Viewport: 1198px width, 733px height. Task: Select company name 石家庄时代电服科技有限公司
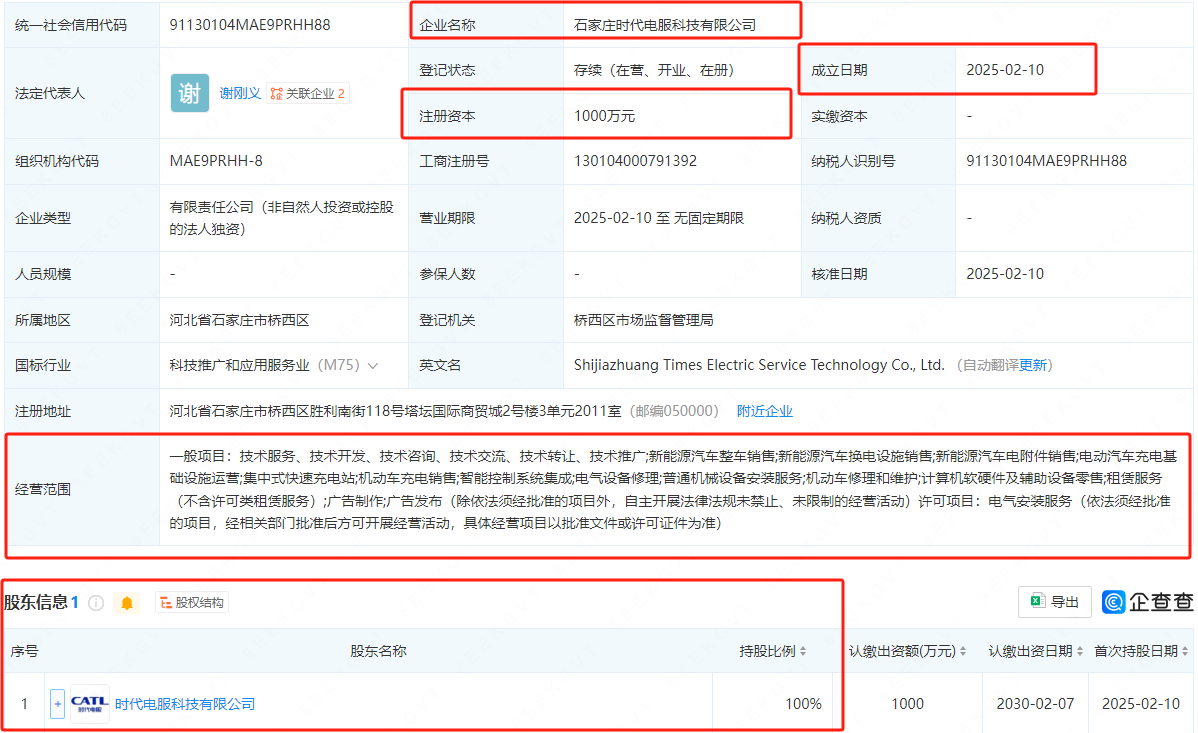[x=665, y=25]
